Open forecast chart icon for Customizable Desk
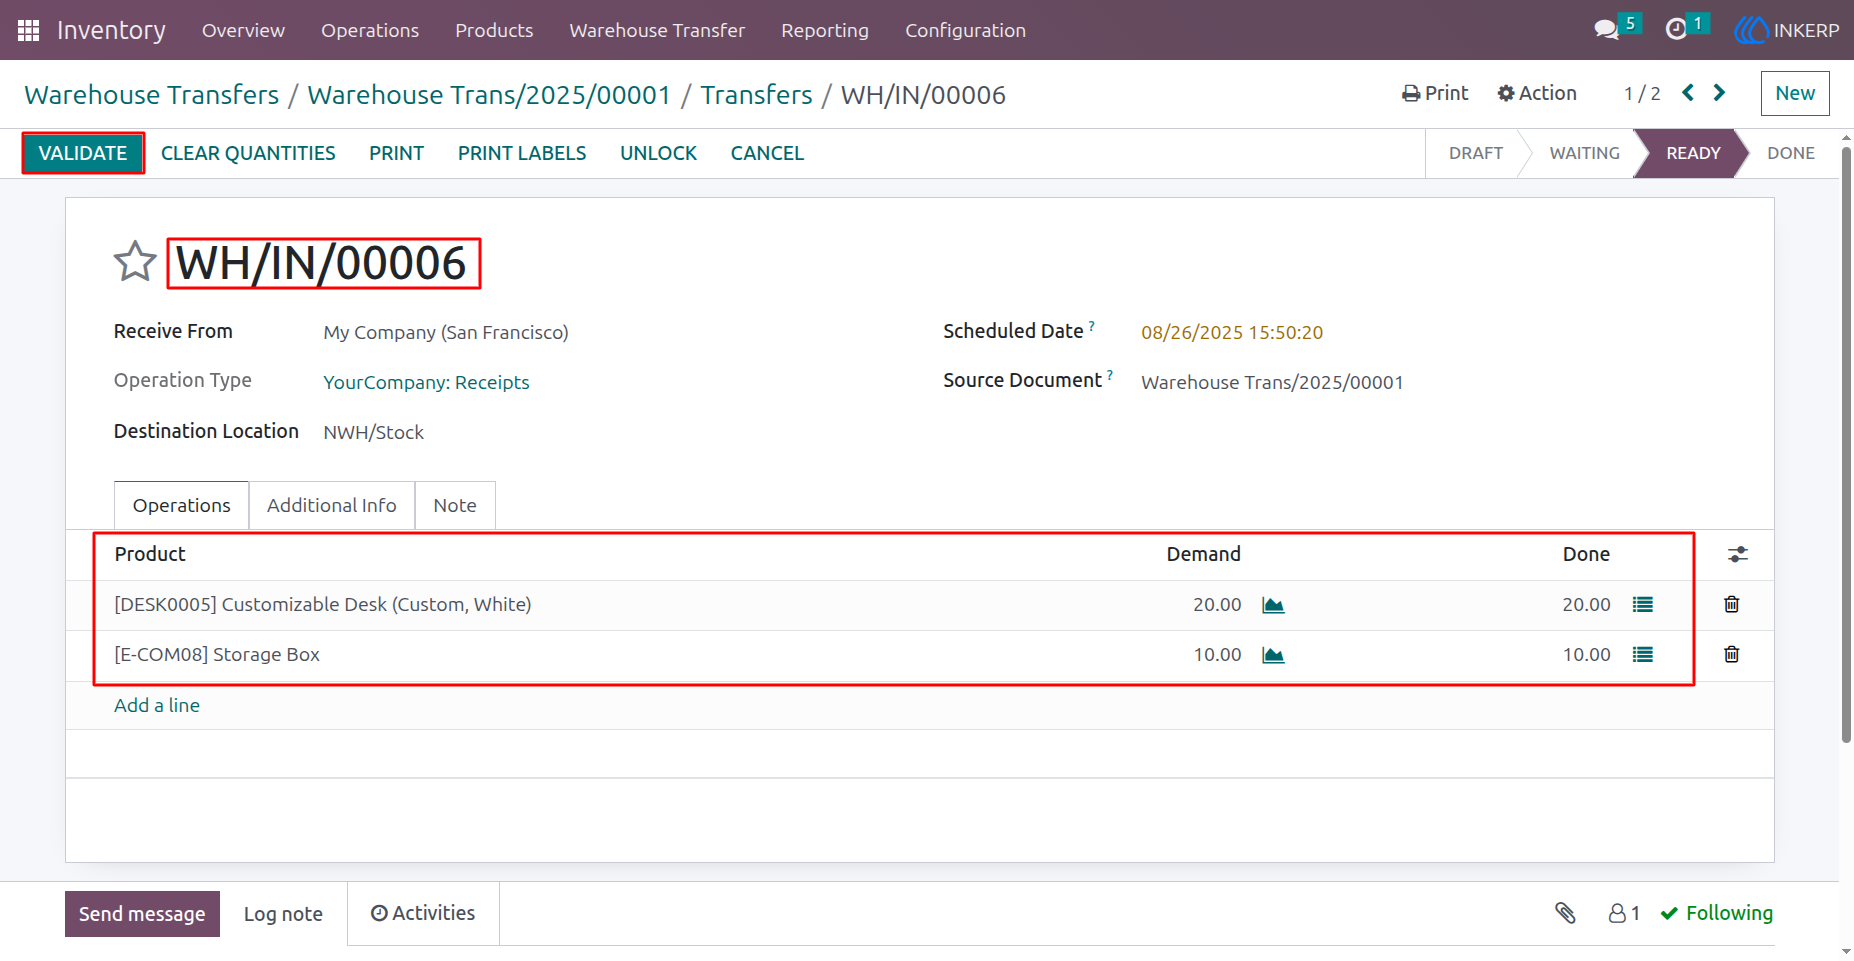 1273,605
